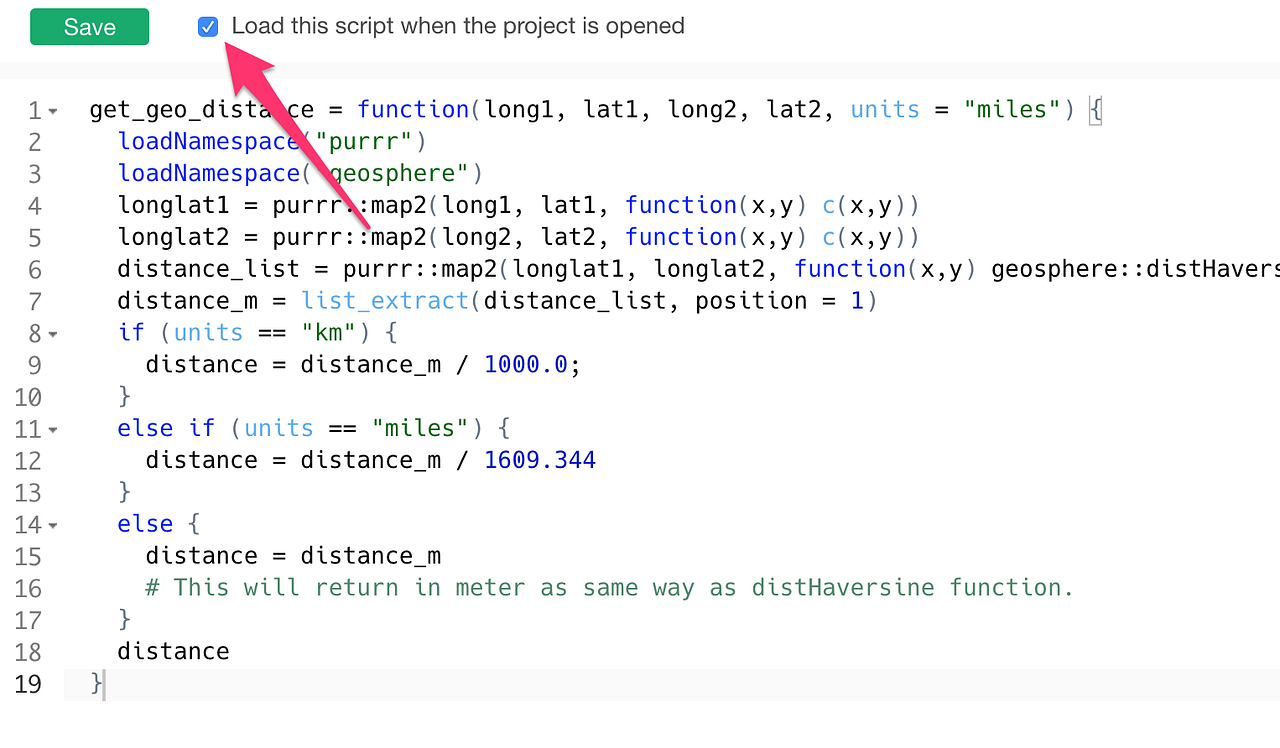This screenshot has width=1280, height=748.
Task: Collapse the function fold arrow on line 1
Action: [x=51, y=110]
